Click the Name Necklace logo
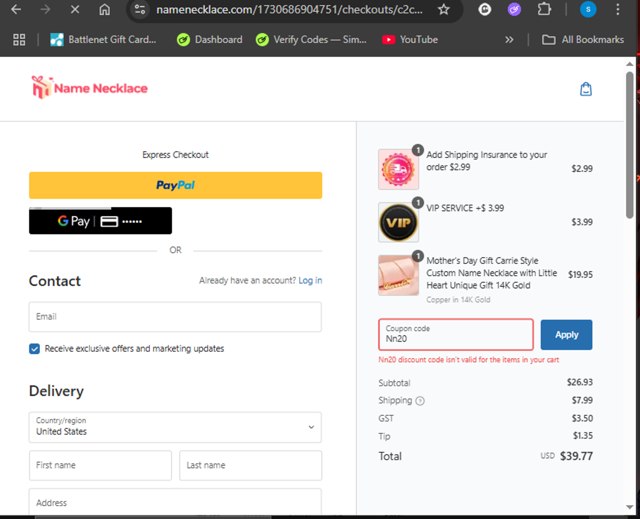 click(89, 87)
